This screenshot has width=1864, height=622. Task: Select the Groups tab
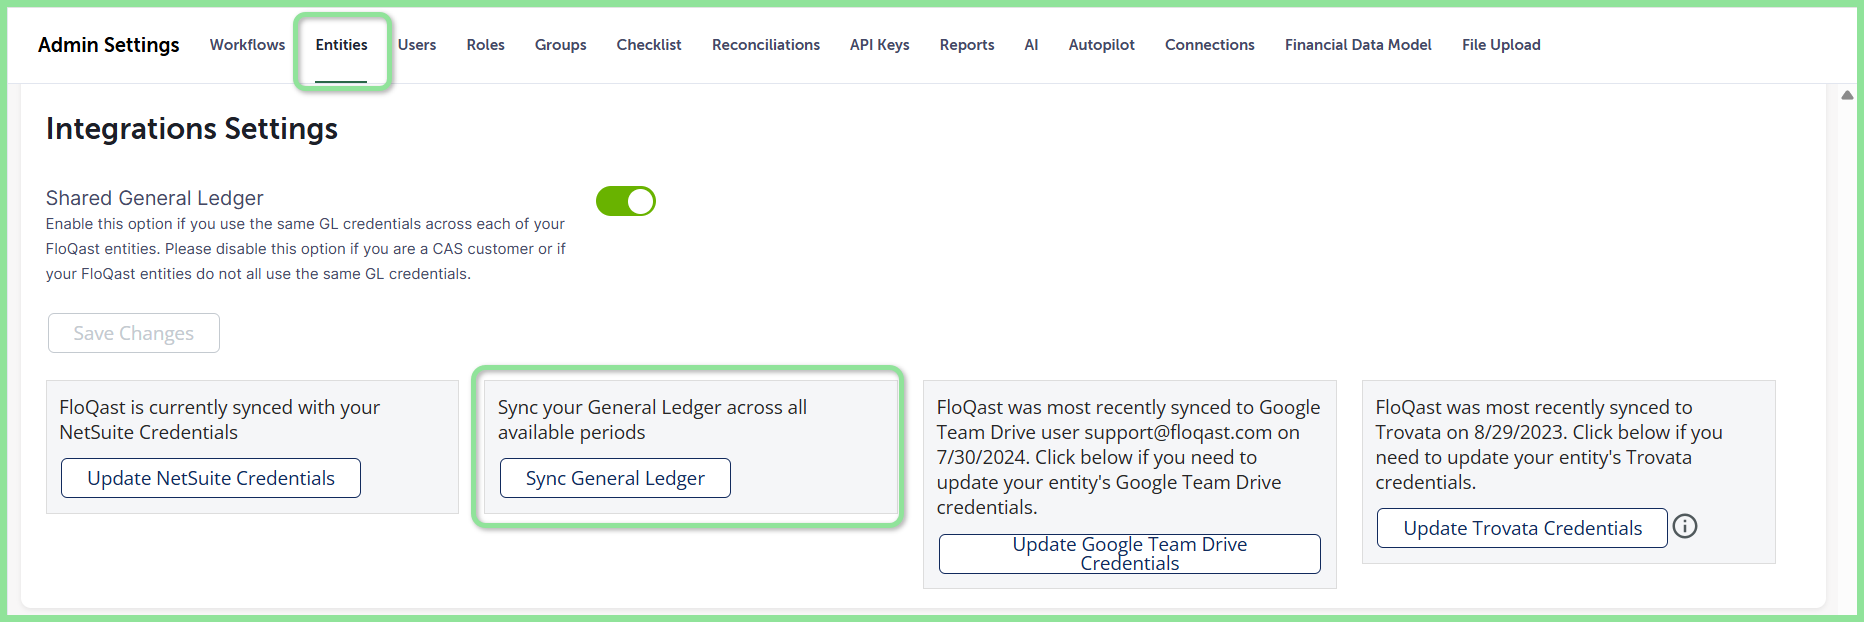560,45
